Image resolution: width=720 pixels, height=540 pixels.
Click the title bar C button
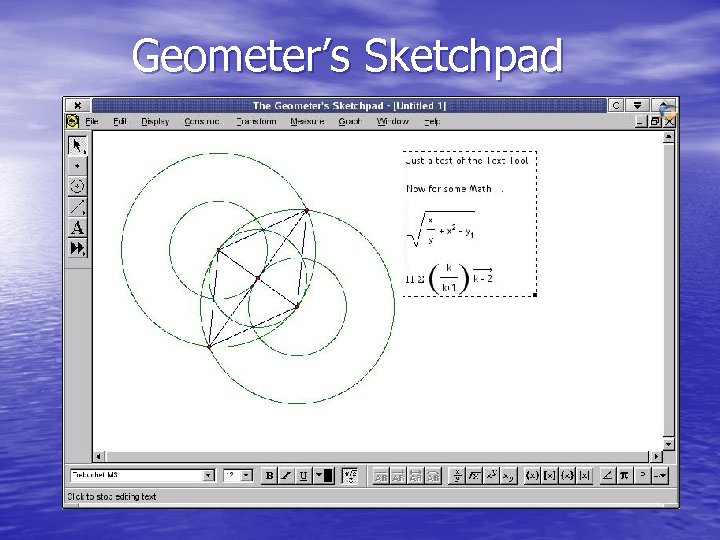(x=616, y=105)
